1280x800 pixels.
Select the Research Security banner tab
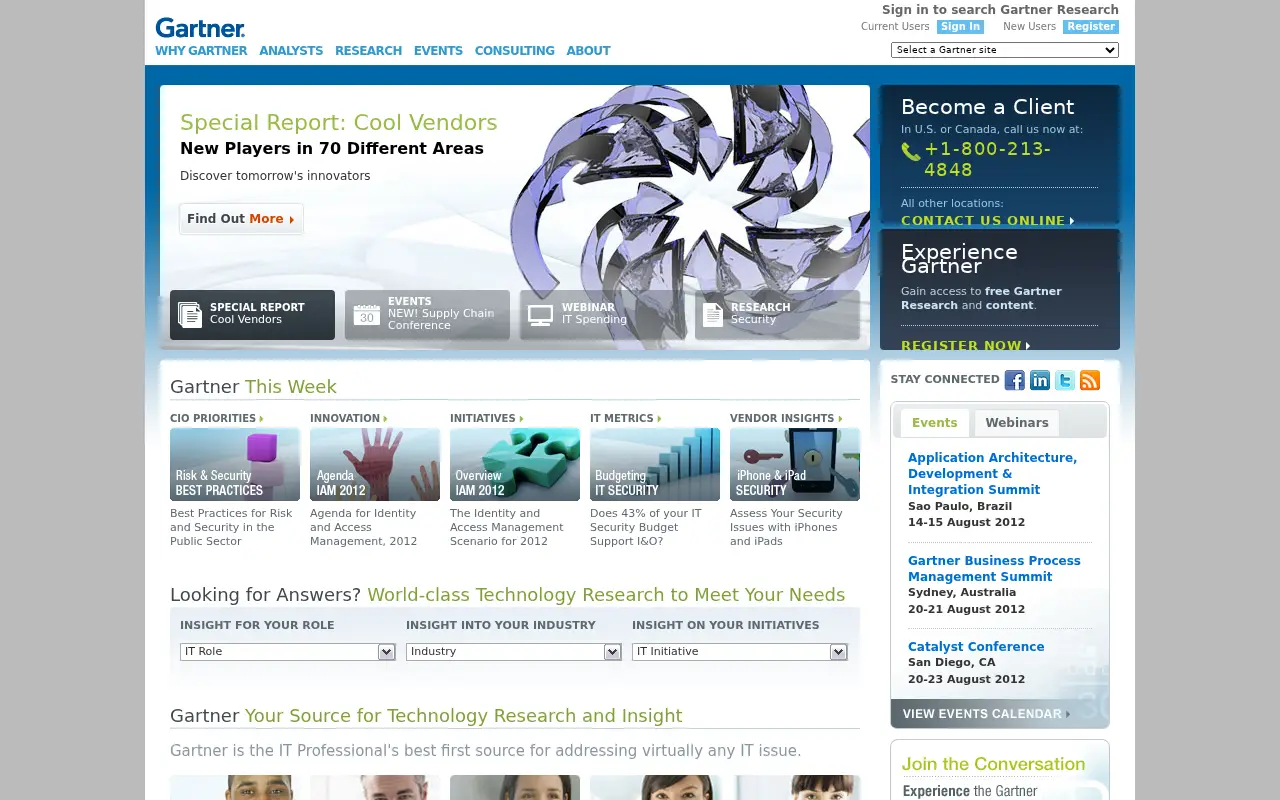point(777,315)
